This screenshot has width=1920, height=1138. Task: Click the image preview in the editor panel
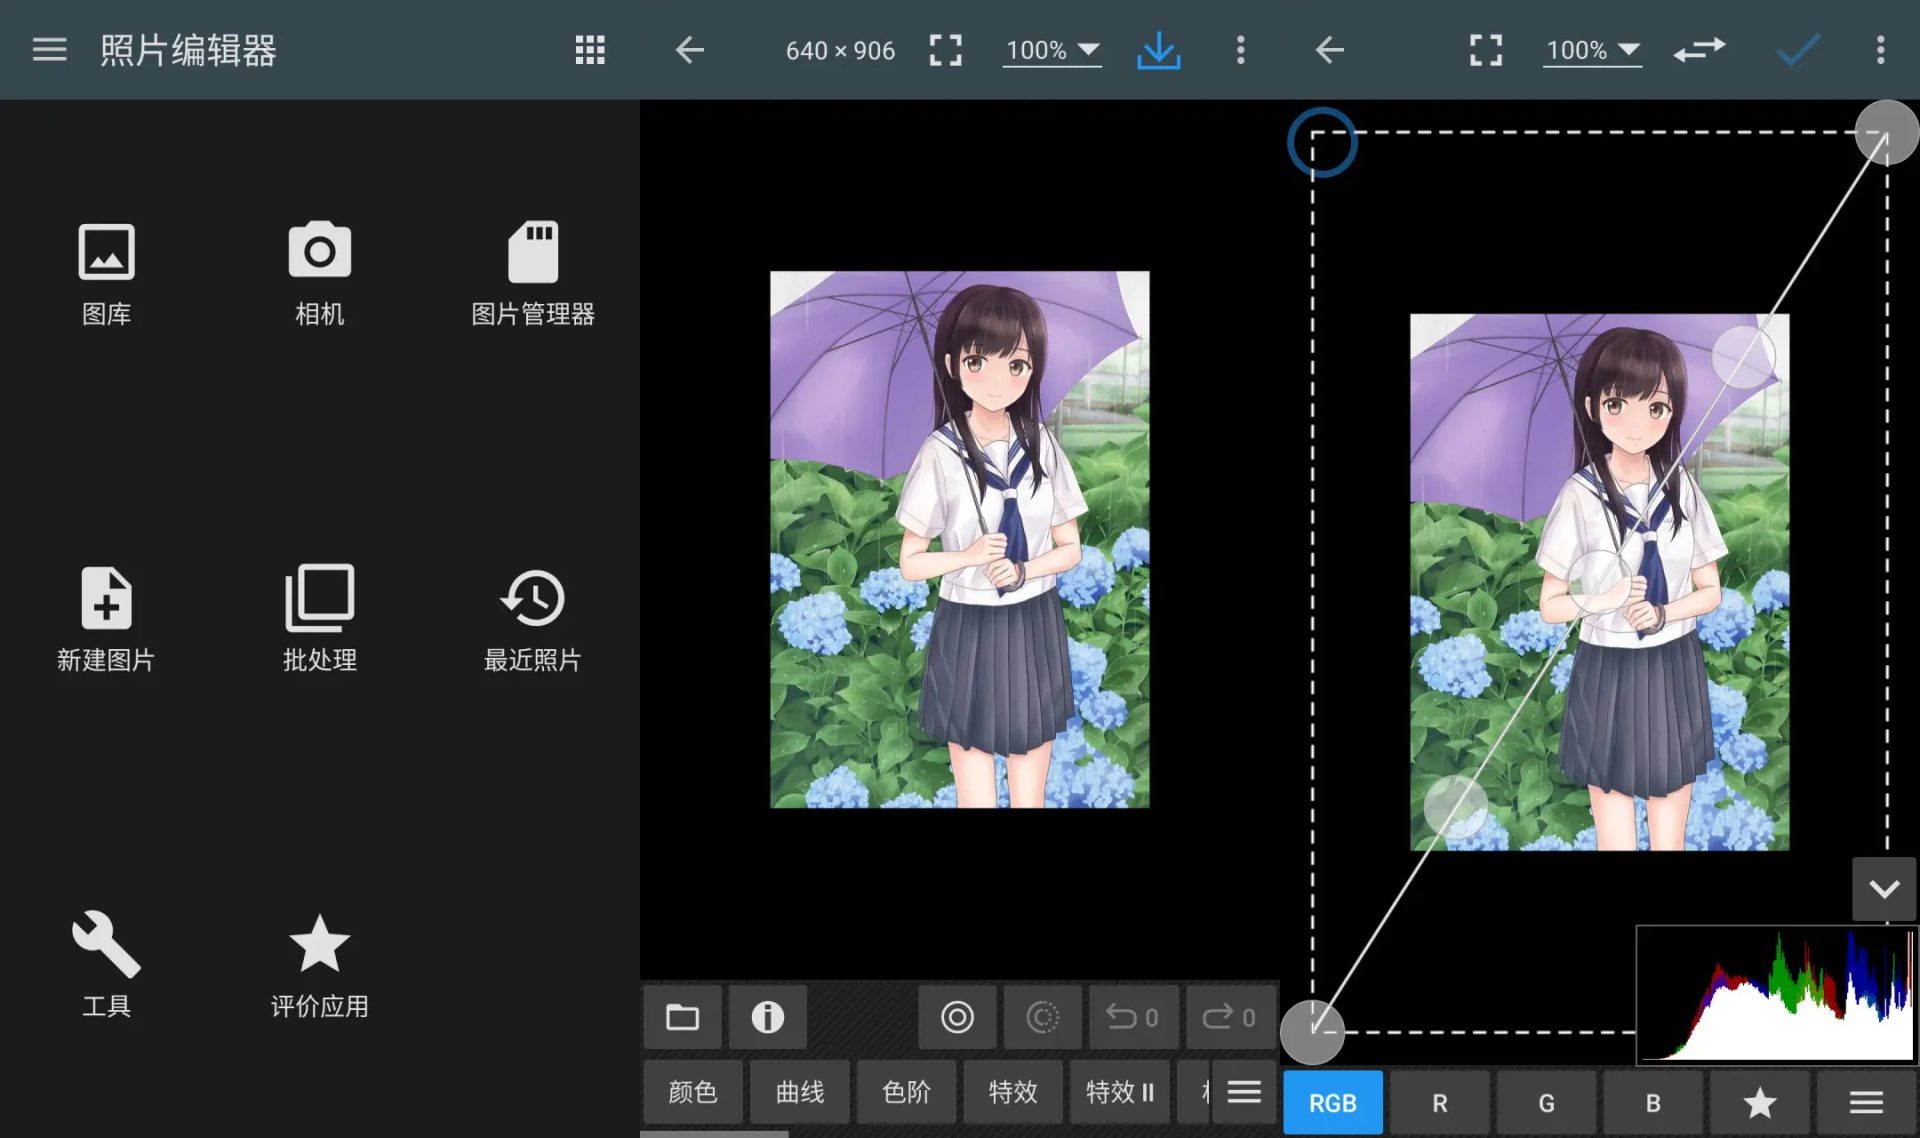[959, 539]
